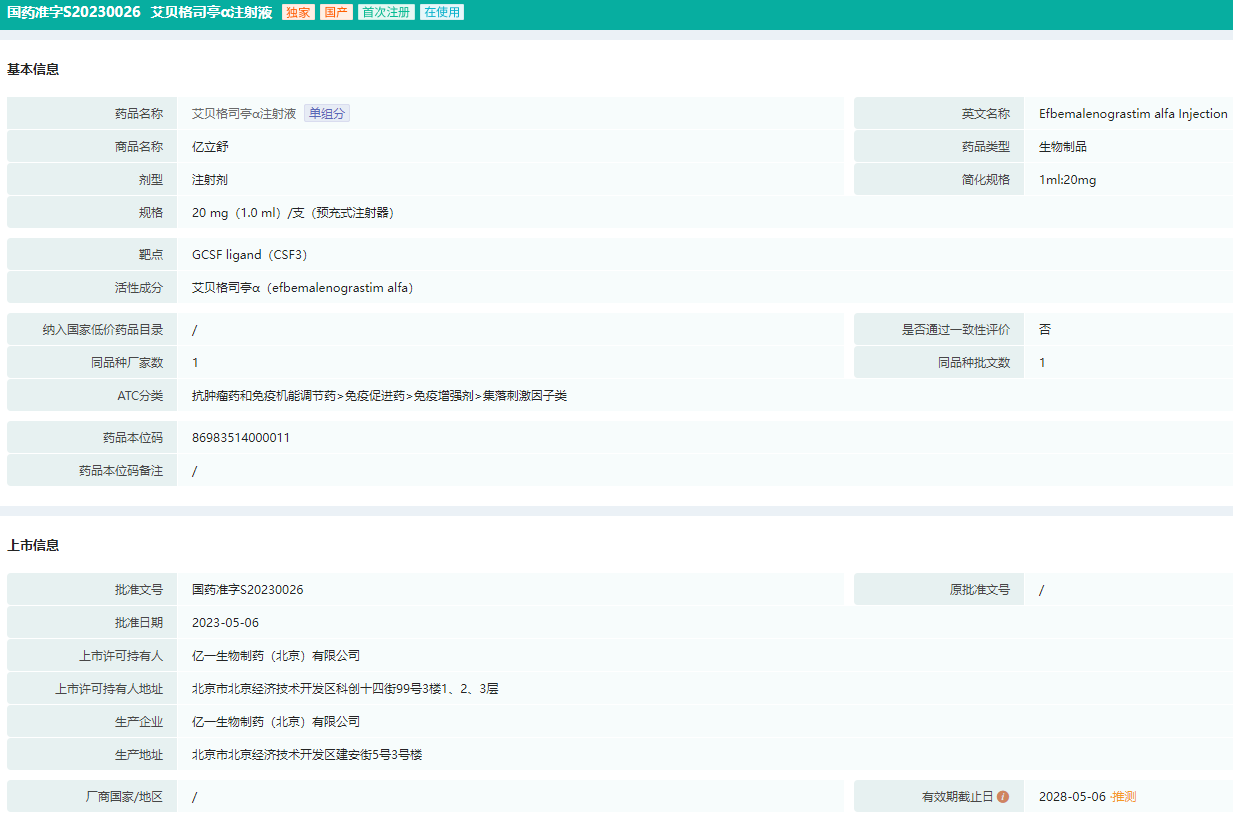
Task: Click drug name value 艾贝格司亭α注射液
Action: tap(244, 114)
